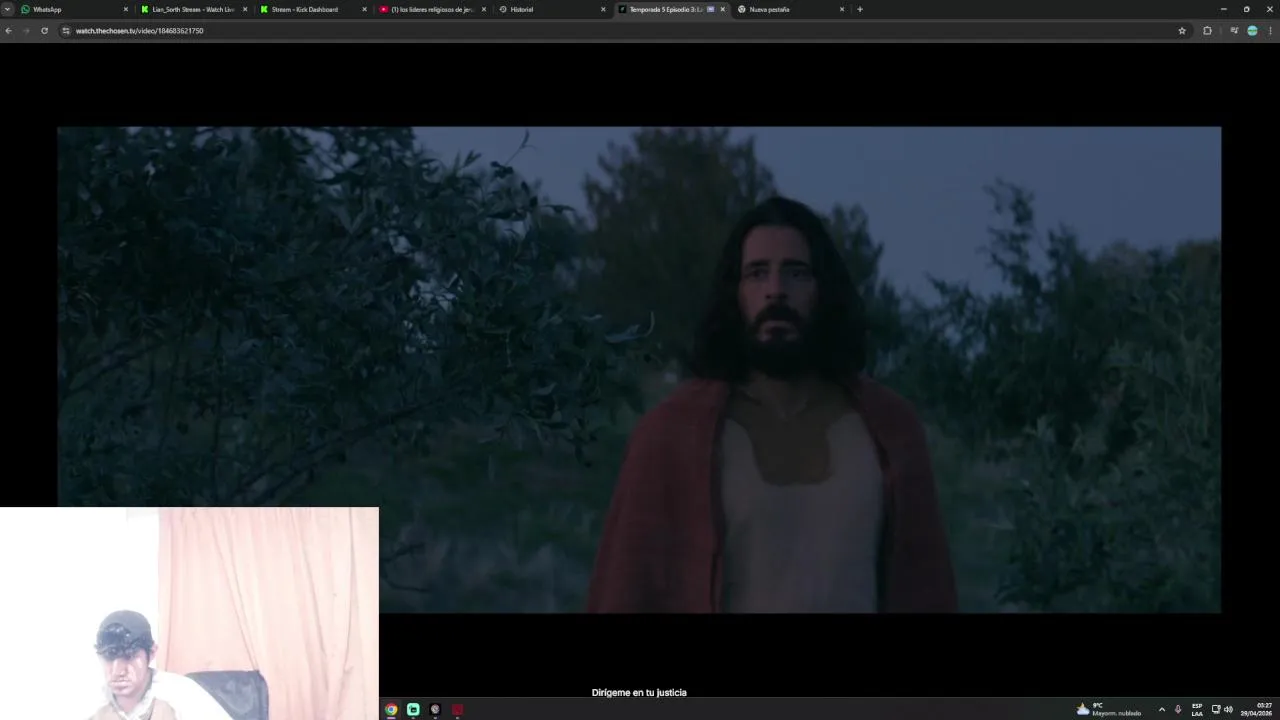
Task: Close the YouTube los líderes religiosos tab
Action: click(484, 9)
